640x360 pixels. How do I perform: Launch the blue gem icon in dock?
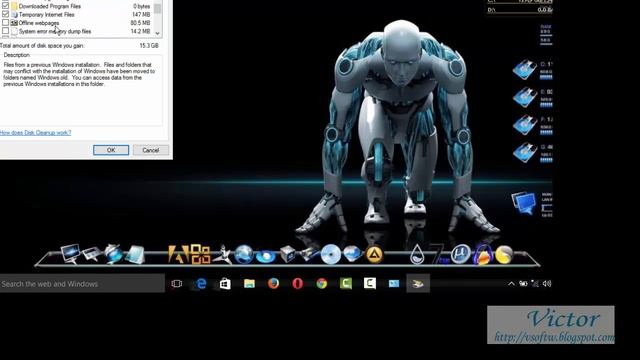(x=352, y=254)
